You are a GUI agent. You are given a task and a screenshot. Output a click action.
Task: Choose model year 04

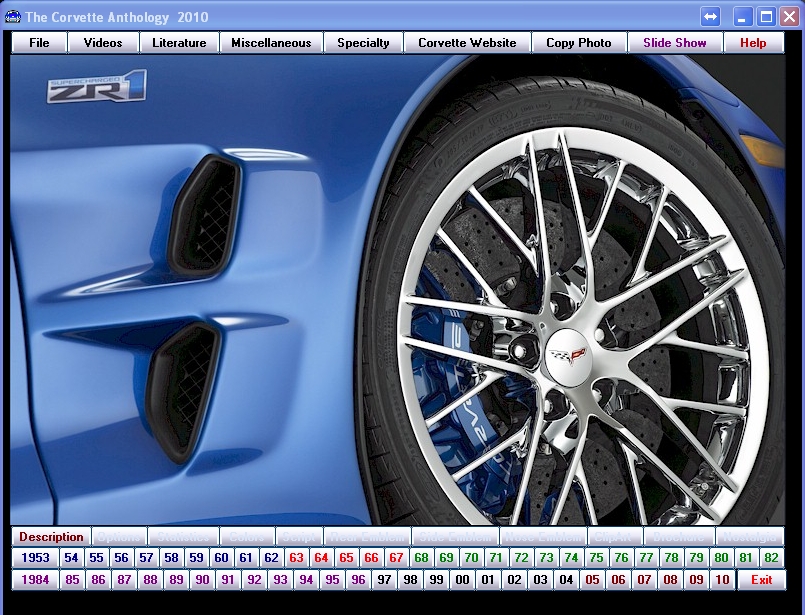click(566, 580)
